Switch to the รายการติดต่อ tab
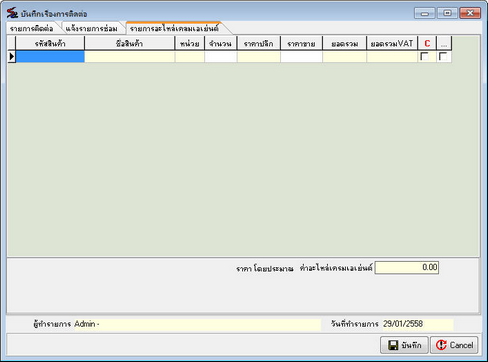This screenshot has height=362, width=488. (x=32, y=29)
